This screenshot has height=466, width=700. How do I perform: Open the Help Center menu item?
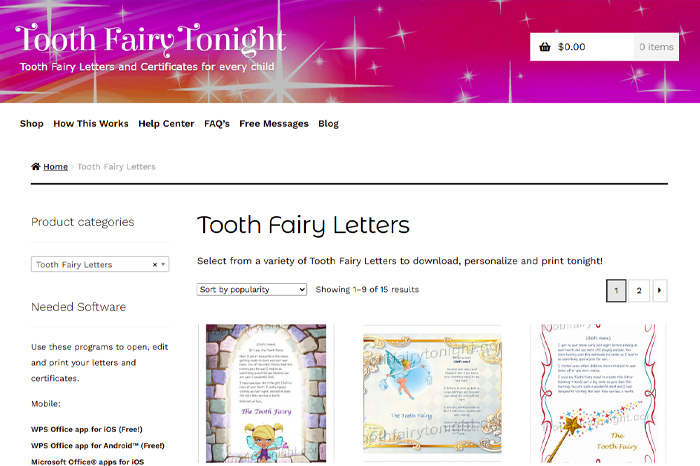click(166, 124)
